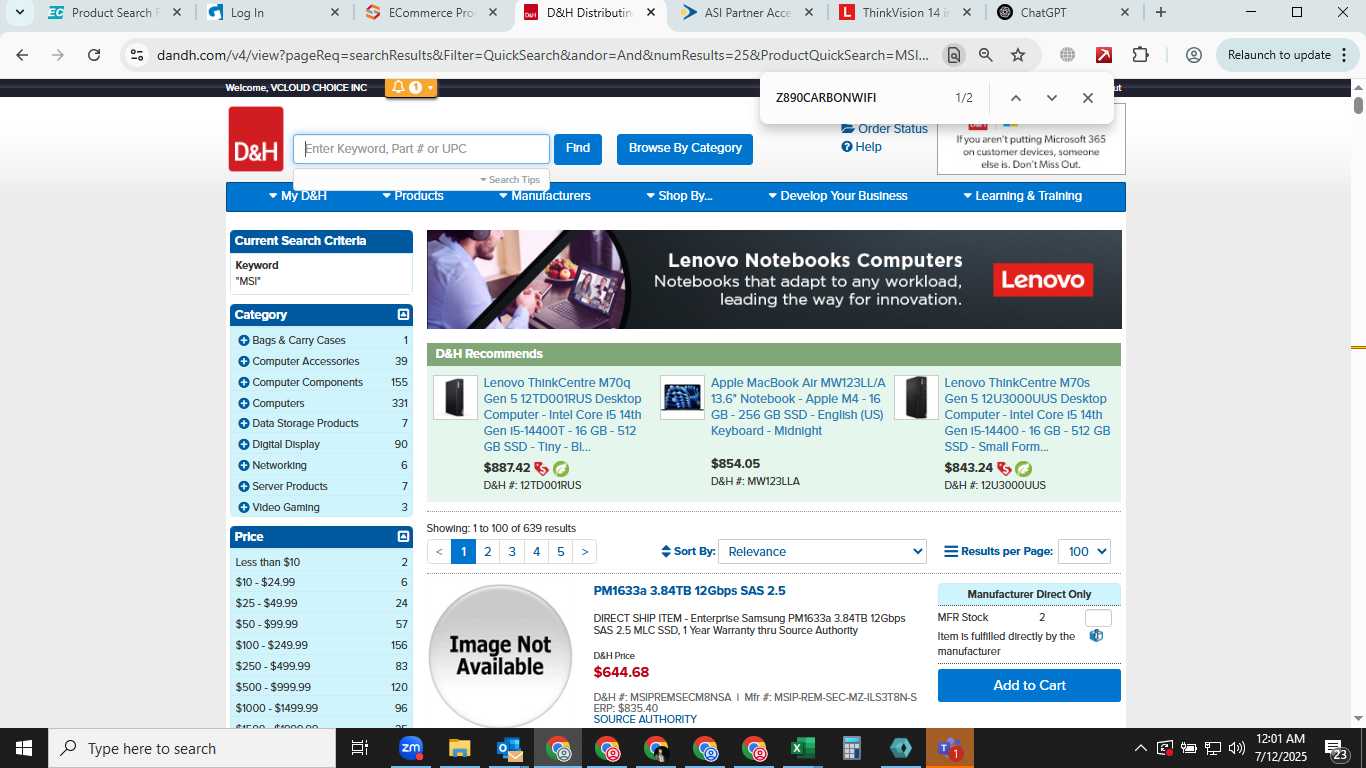1366x768 pixels.
Task: Open the Zoom app in taskbar
Action: pos(411,748)
